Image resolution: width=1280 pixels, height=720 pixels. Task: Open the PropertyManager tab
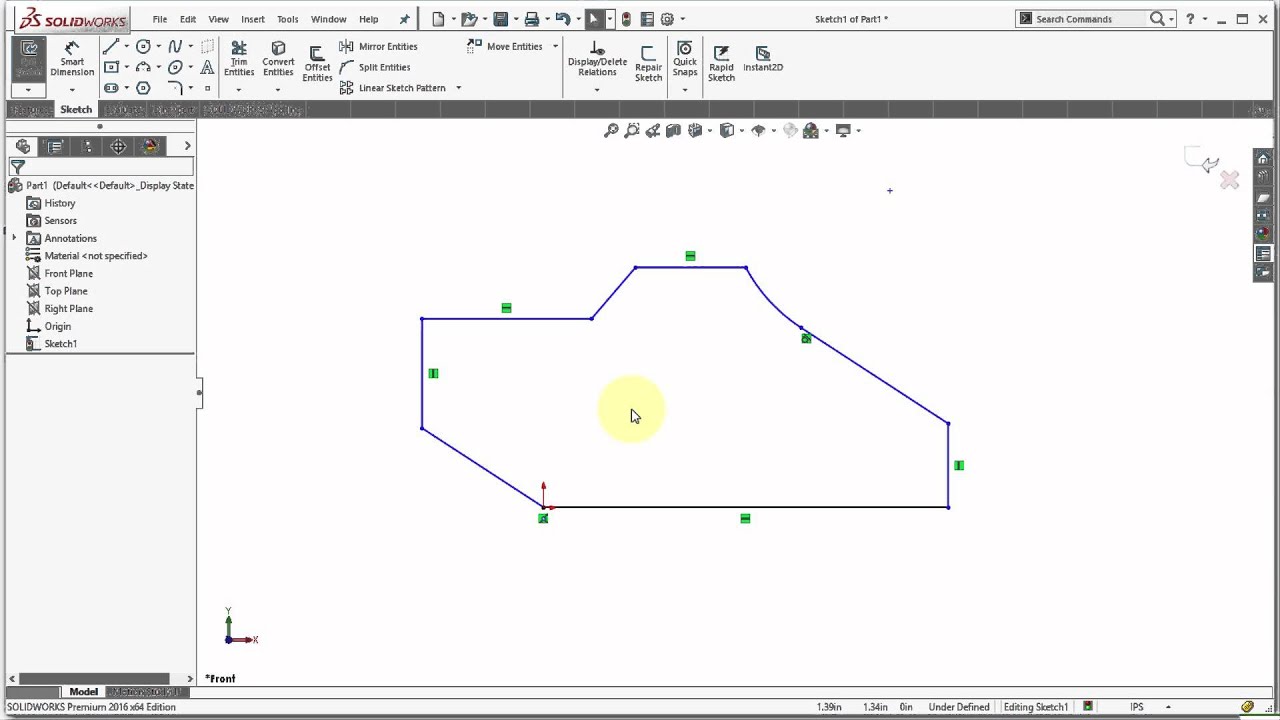pyautogui.click(x=55, y=146)
